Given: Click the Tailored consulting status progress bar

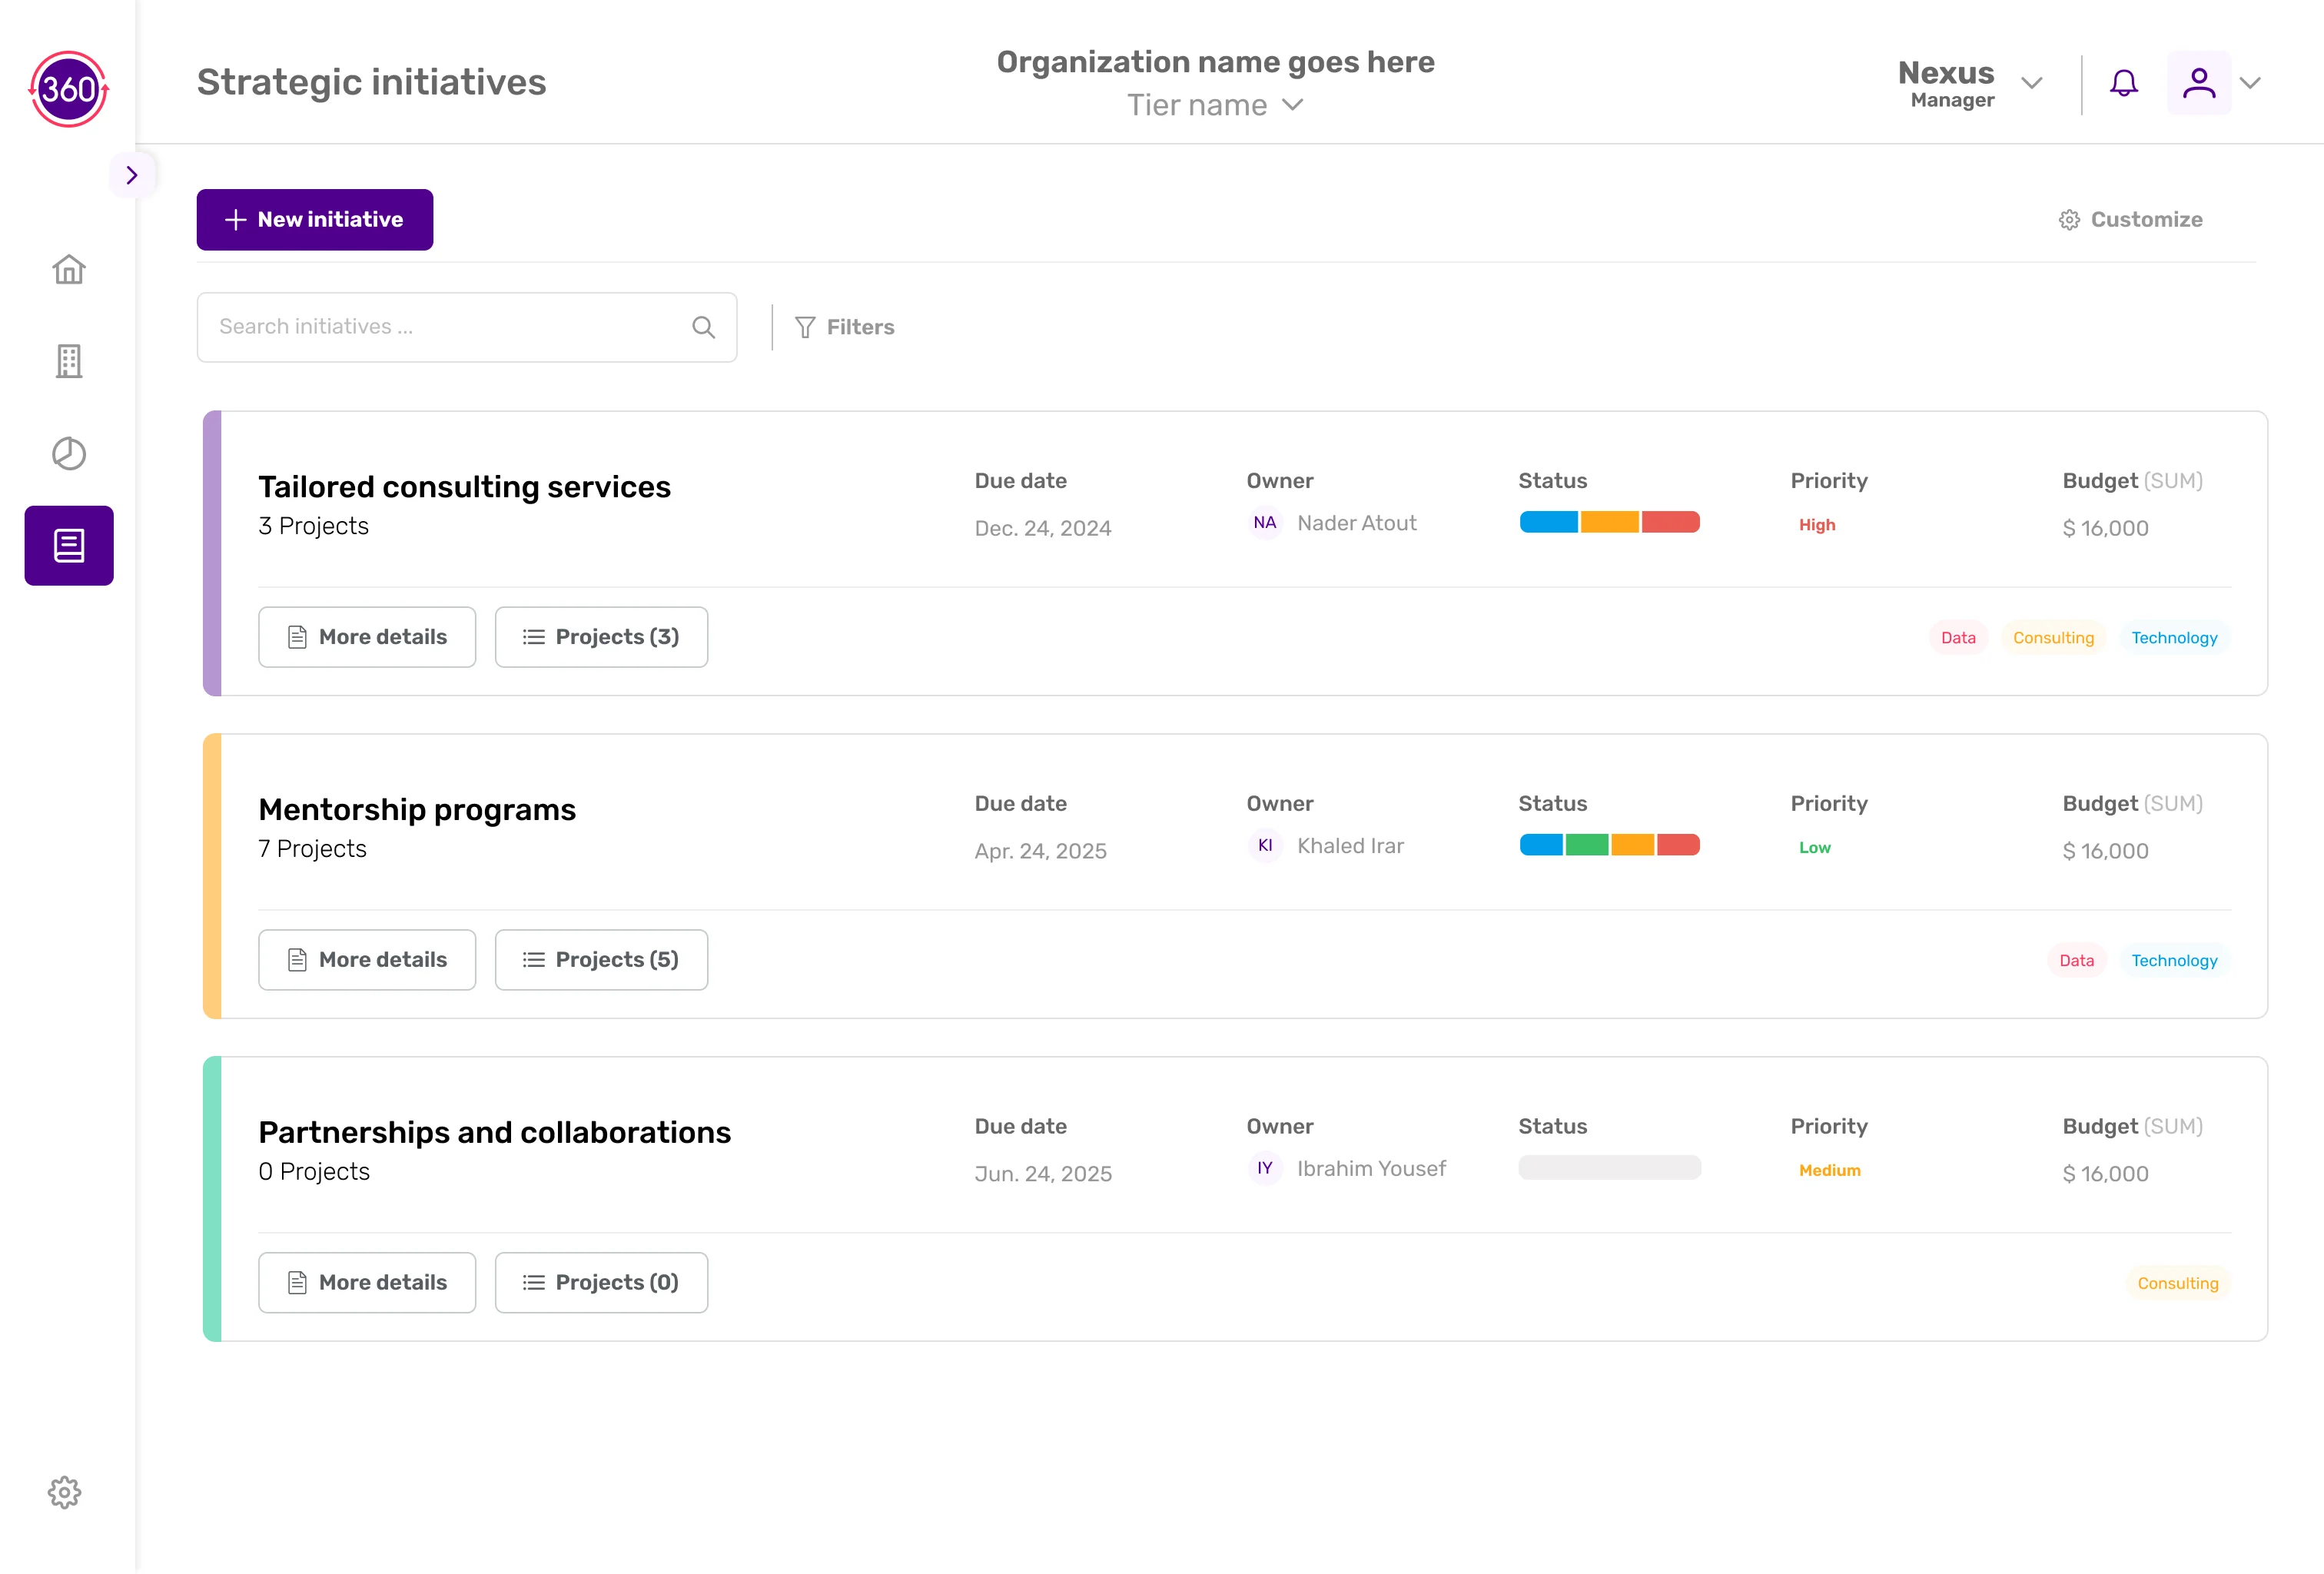Looking at the screenshot, I should tap(1608, 522).
